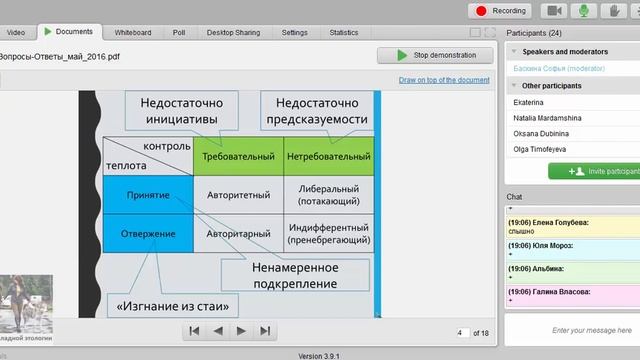Screen dimensions: 640x360
Task: Click the Недостаточно инициативы callout
Action: 182,111
